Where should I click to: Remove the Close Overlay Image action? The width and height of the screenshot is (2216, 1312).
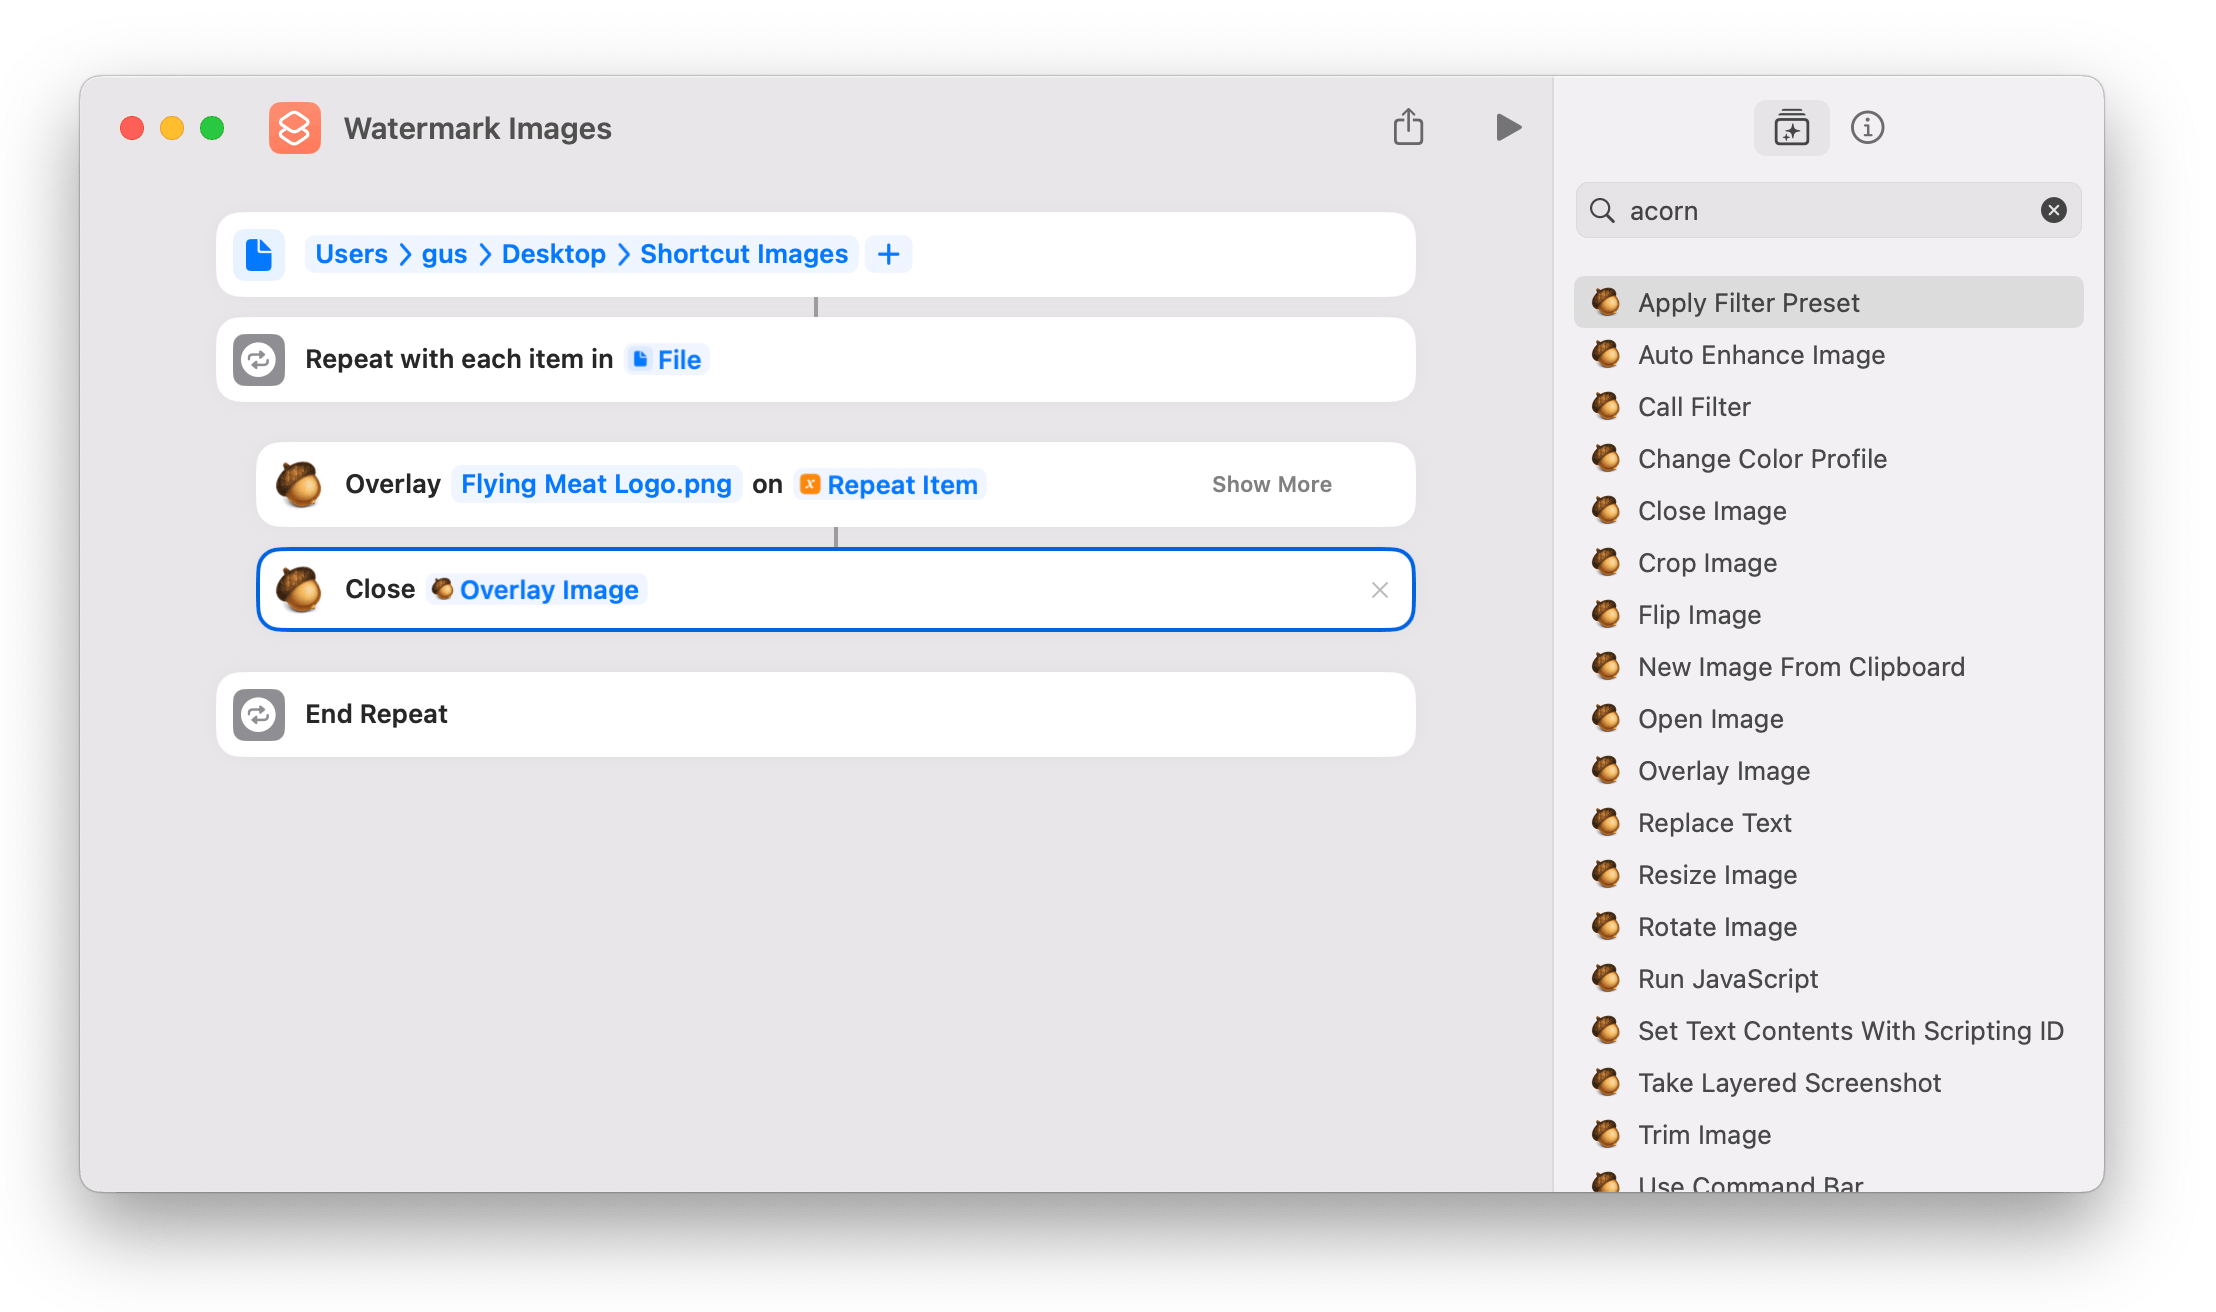1379,590
